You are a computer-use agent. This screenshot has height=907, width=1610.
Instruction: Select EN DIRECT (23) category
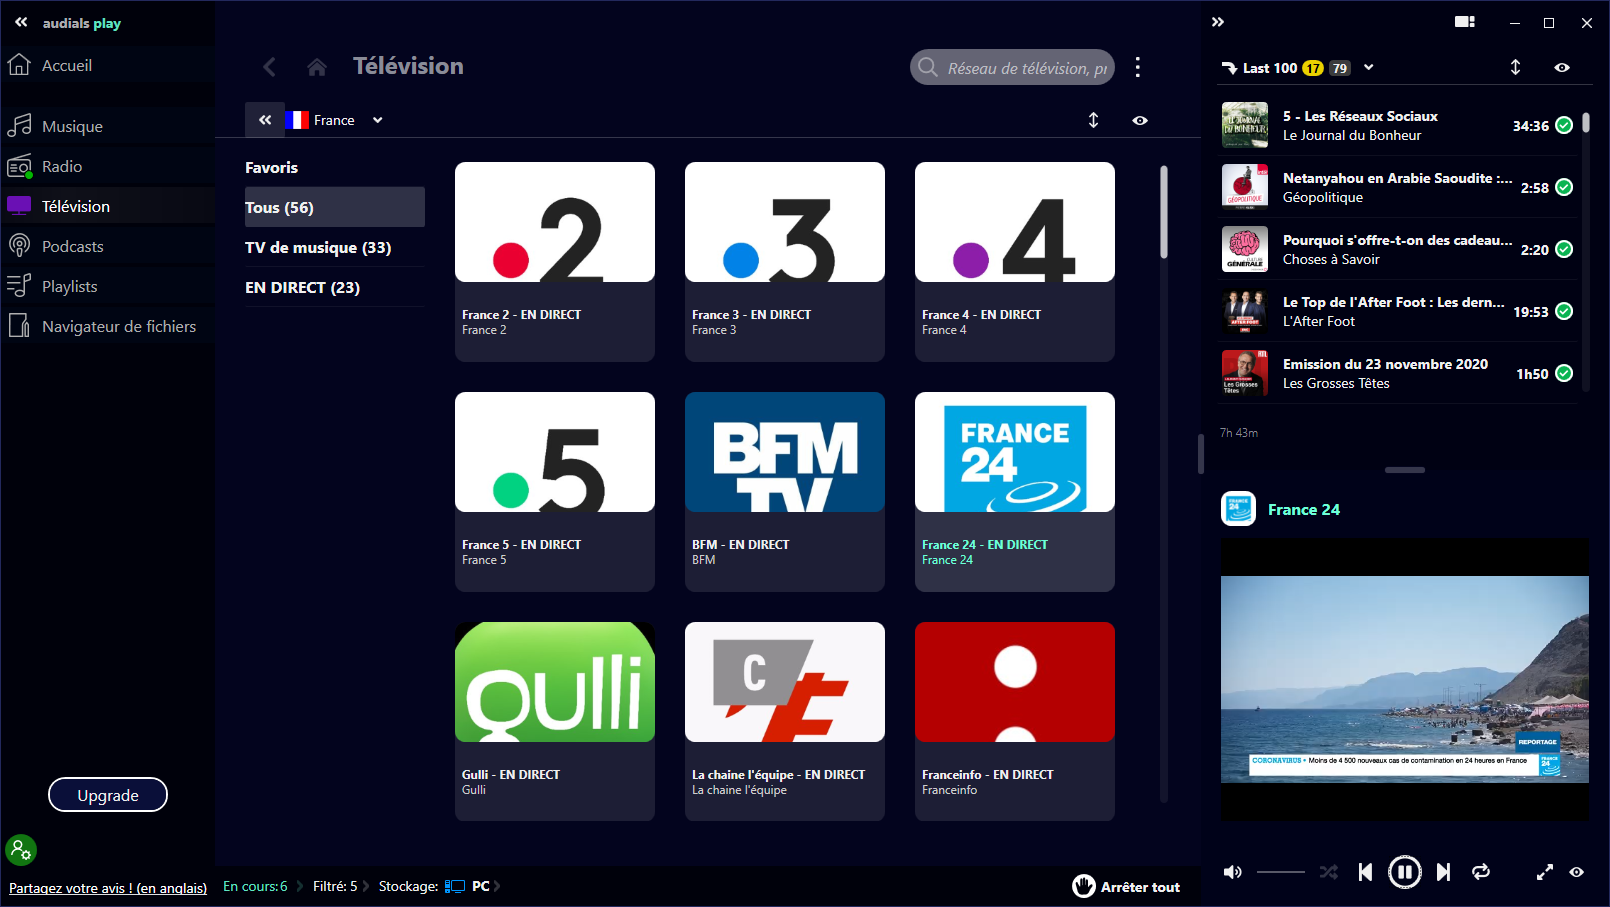tap(334, 287)
